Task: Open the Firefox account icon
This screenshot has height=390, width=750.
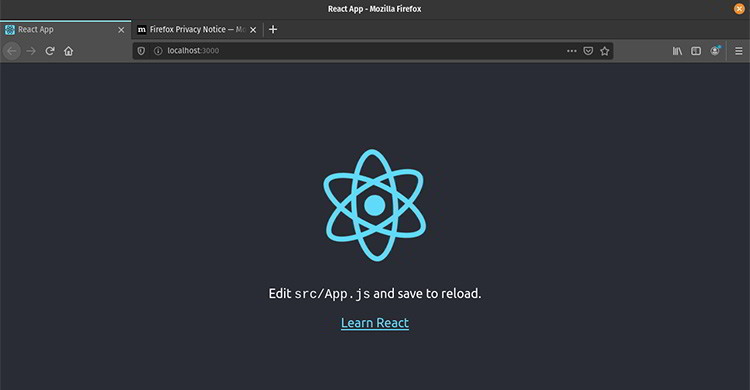Action: [x=715, y=51]
